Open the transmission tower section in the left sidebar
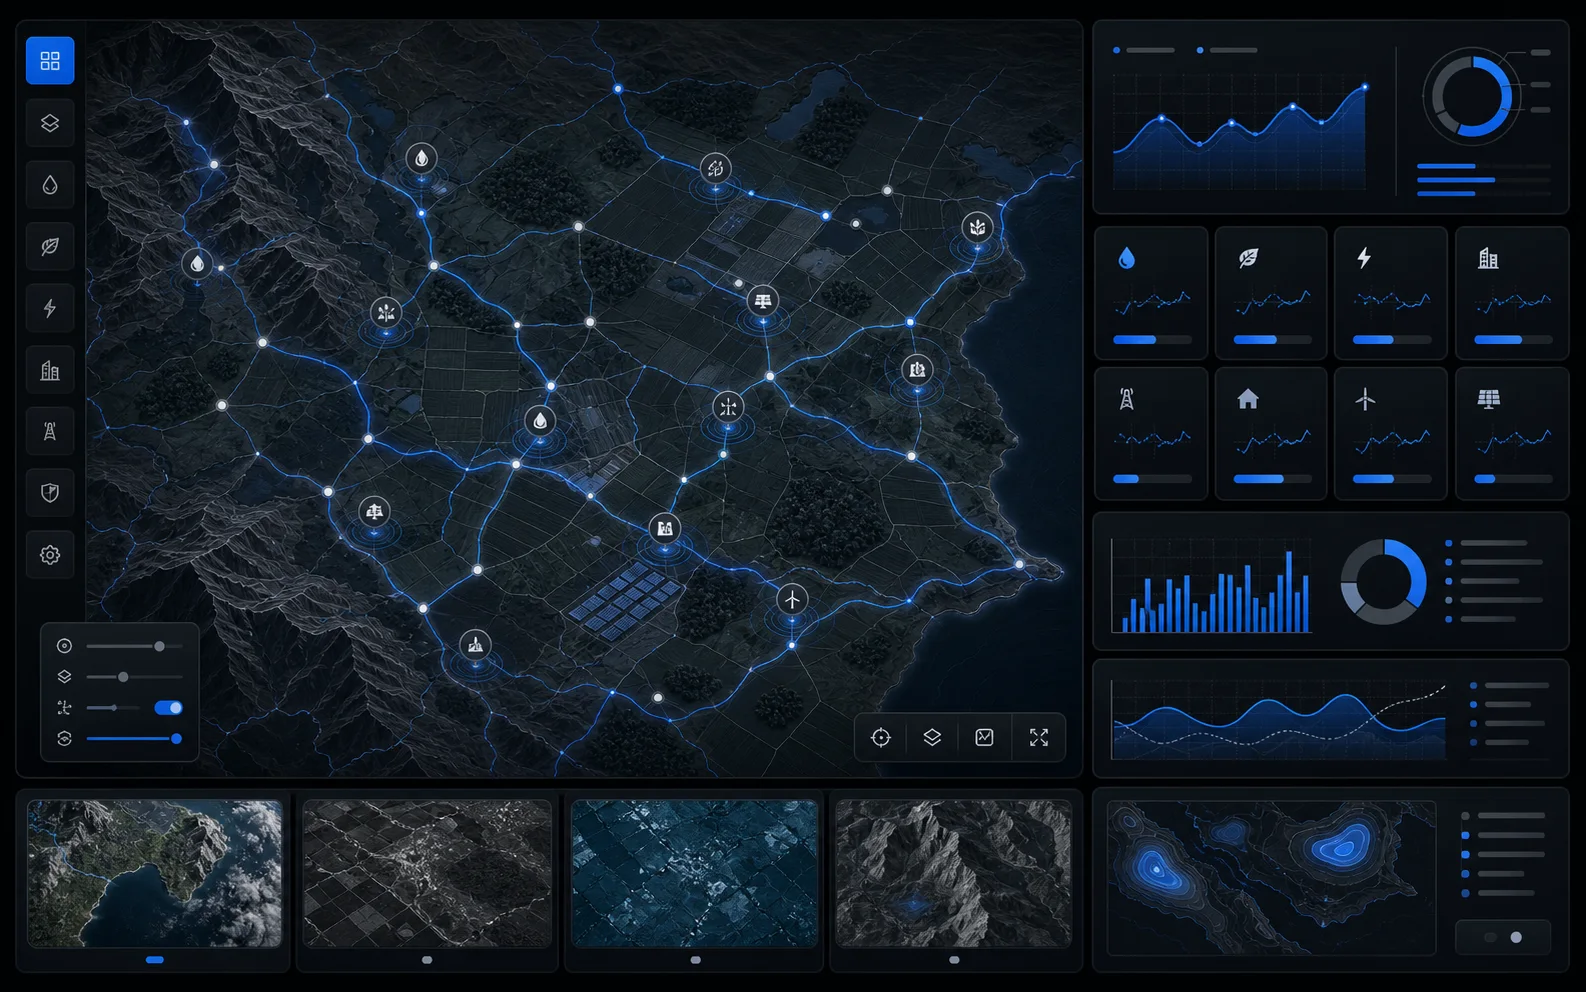The width and height of the screenshot is (1586, 992). click(50, 431)
